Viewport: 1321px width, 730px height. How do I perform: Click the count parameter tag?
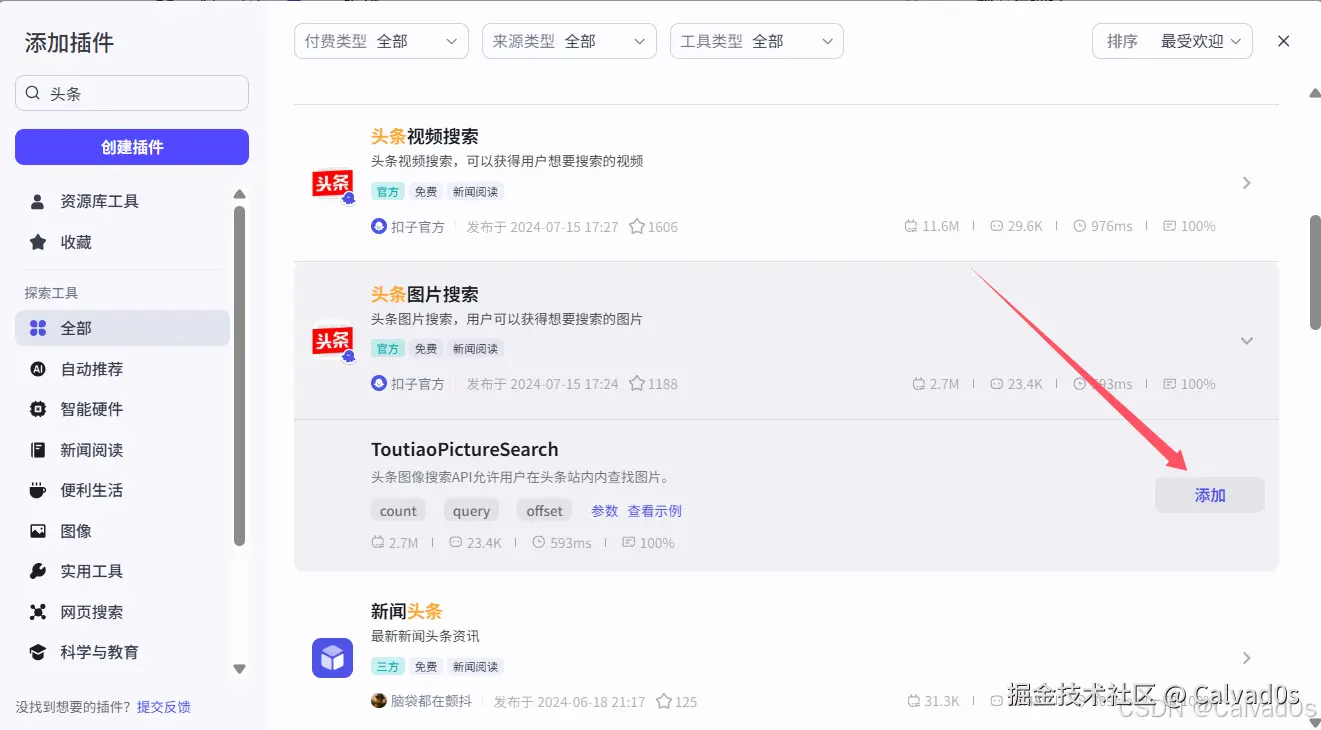pos(398,511)
